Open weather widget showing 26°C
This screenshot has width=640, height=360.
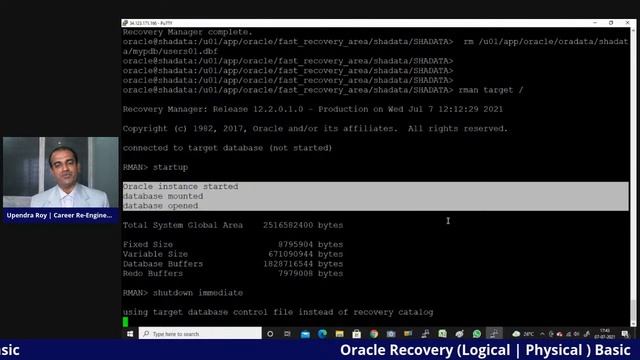[523, 334]
